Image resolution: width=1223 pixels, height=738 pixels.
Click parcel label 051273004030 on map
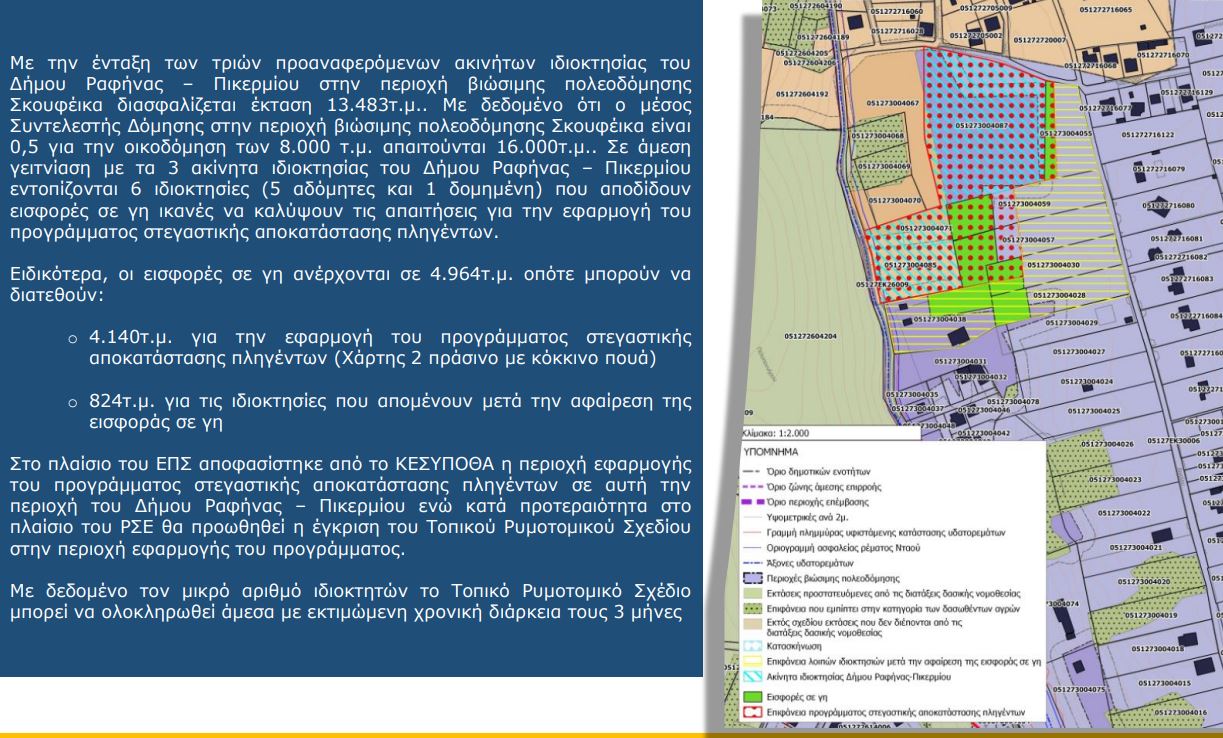tap(1054, 265)
